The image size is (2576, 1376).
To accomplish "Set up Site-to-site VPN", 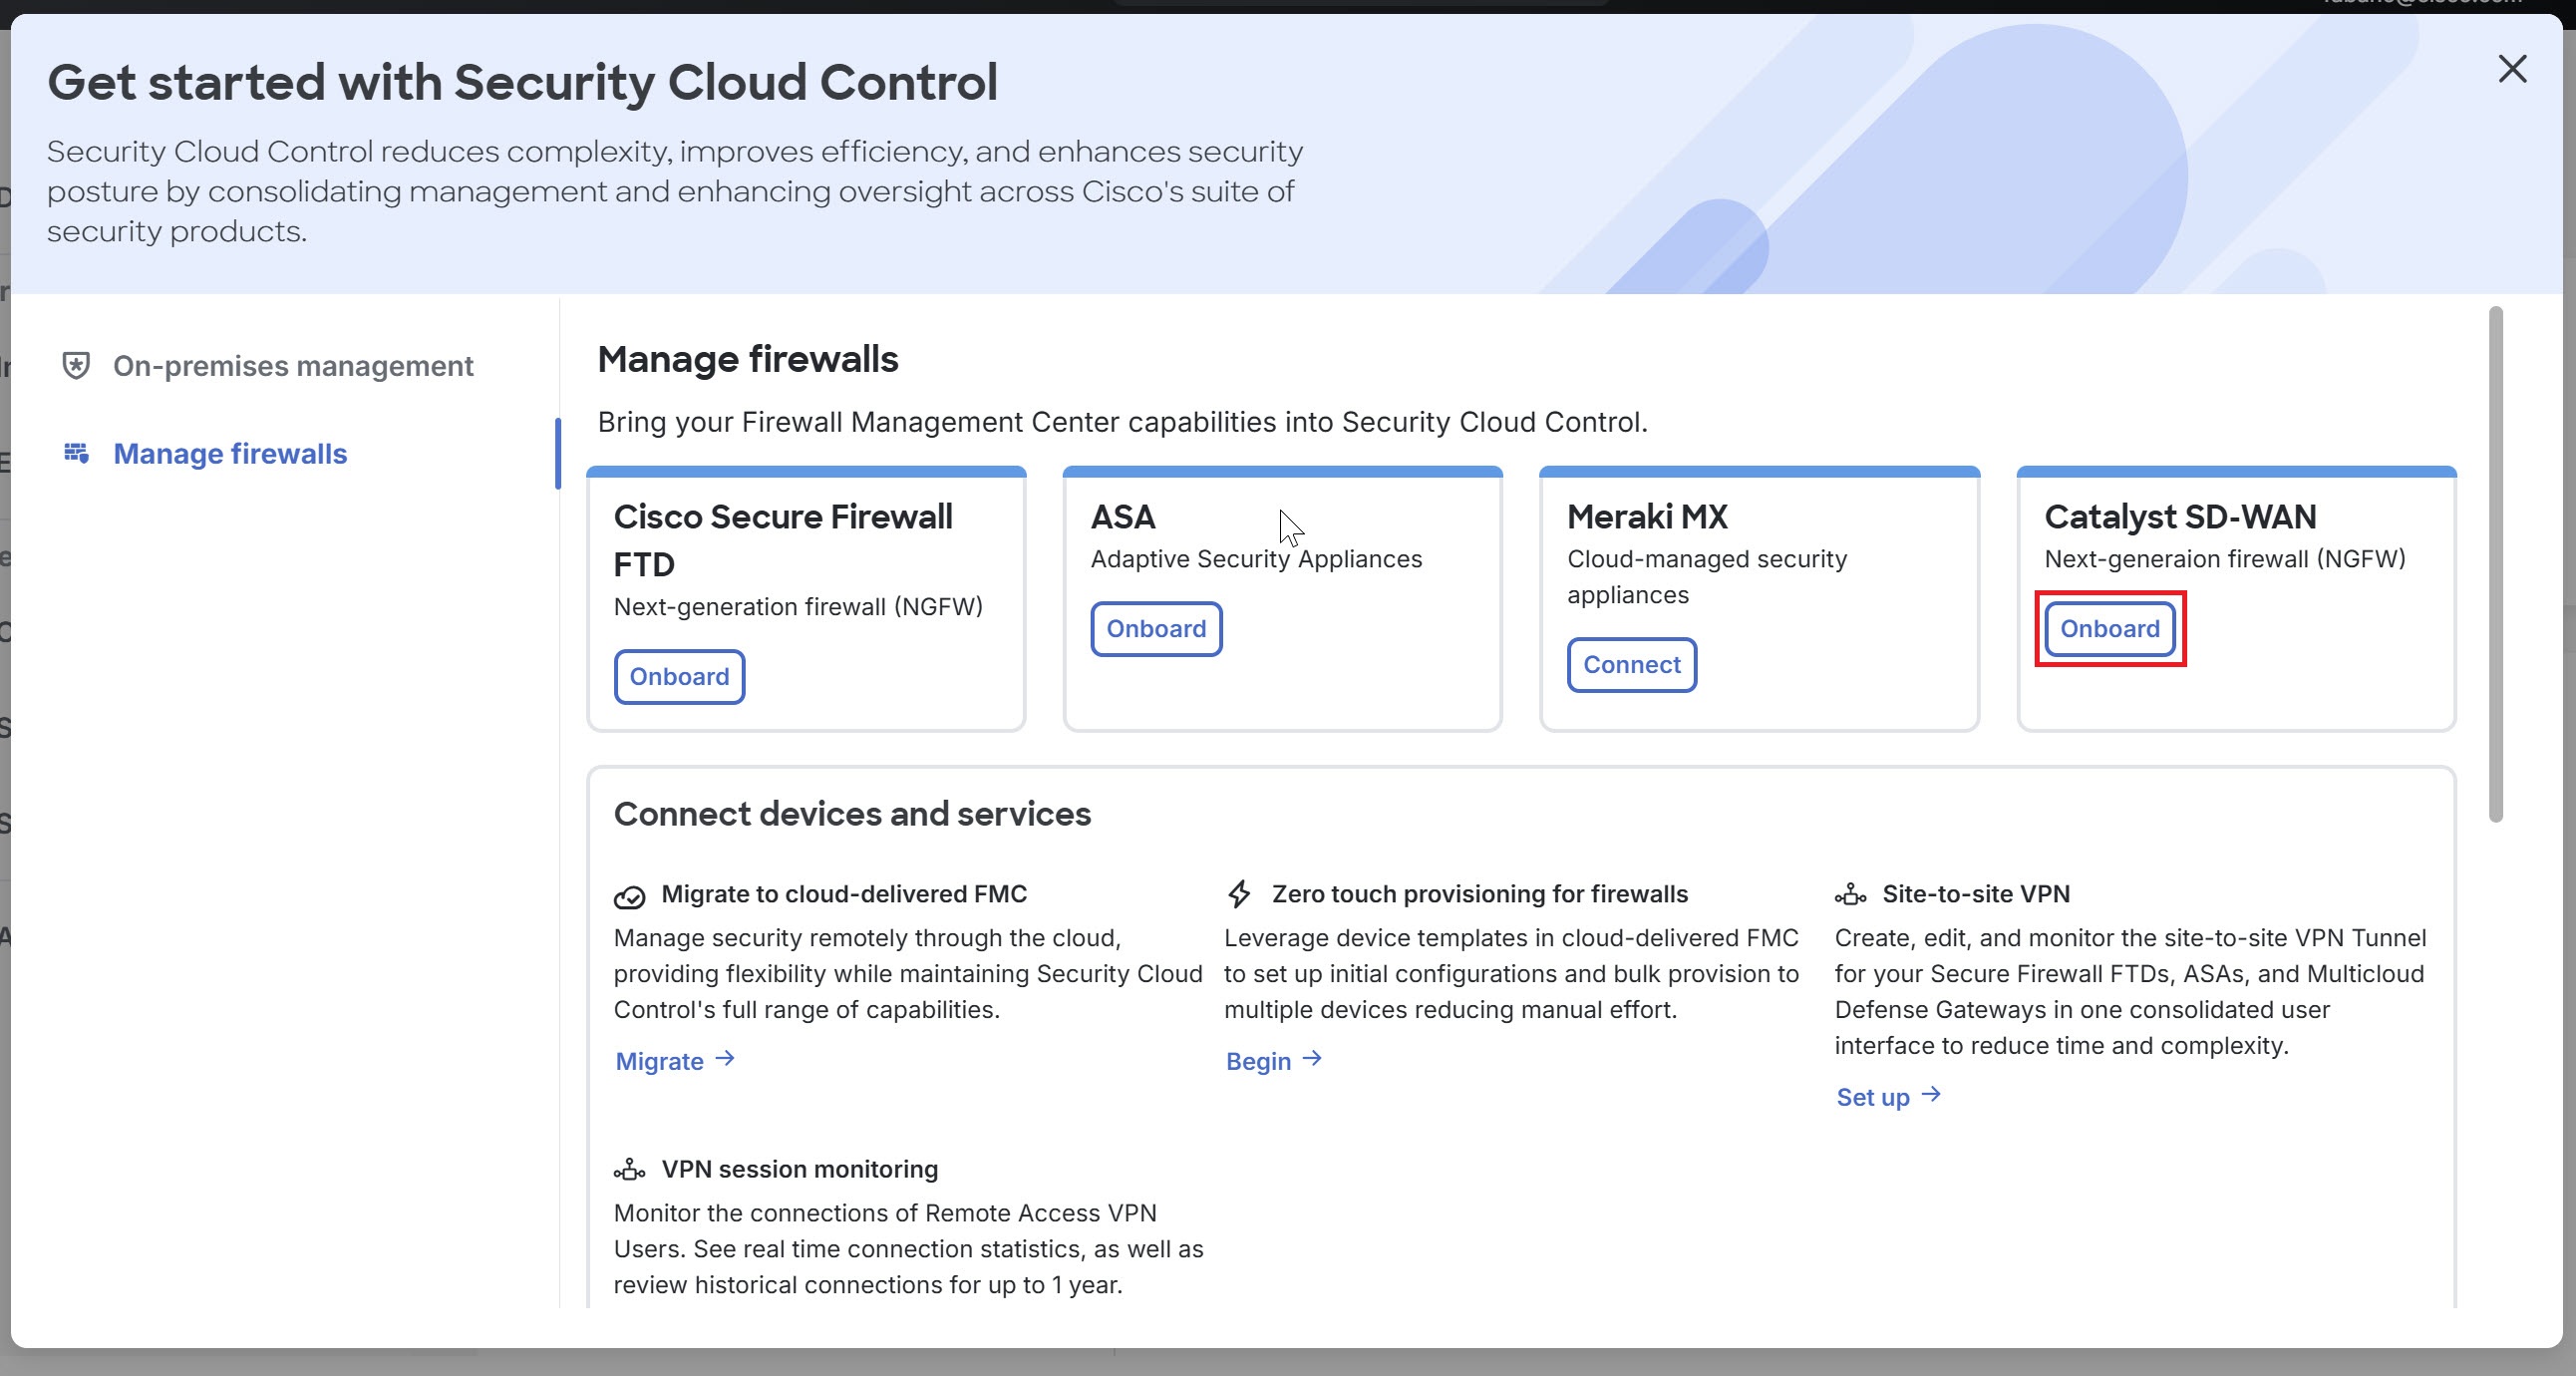I will click(1872, 1095).
